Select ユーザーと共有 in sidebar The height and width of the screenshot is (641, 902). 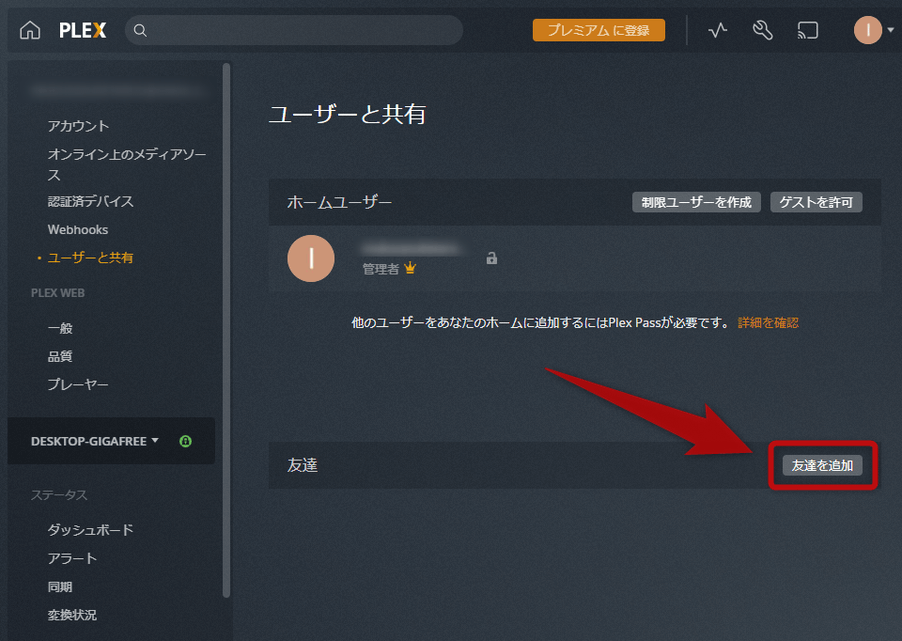(x=90, y=258)
